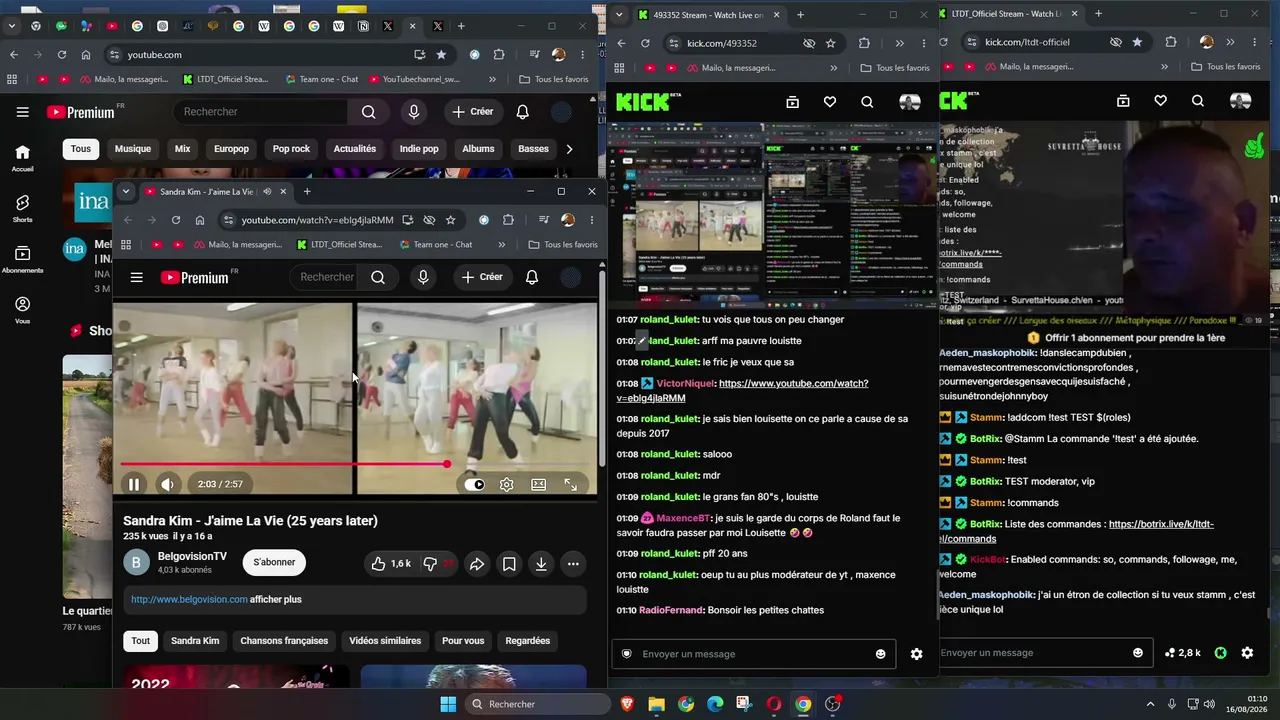Expand bookmarks overflow chevron in video window

point(501,245)
